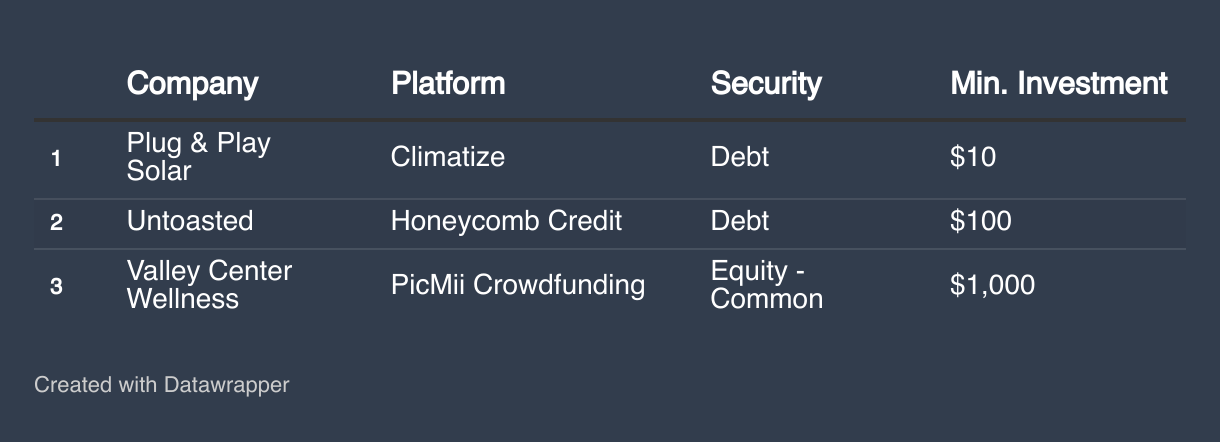Click the Equity - Common security cell
Screen dimensions: 1220x442
[x=767, y=285]
